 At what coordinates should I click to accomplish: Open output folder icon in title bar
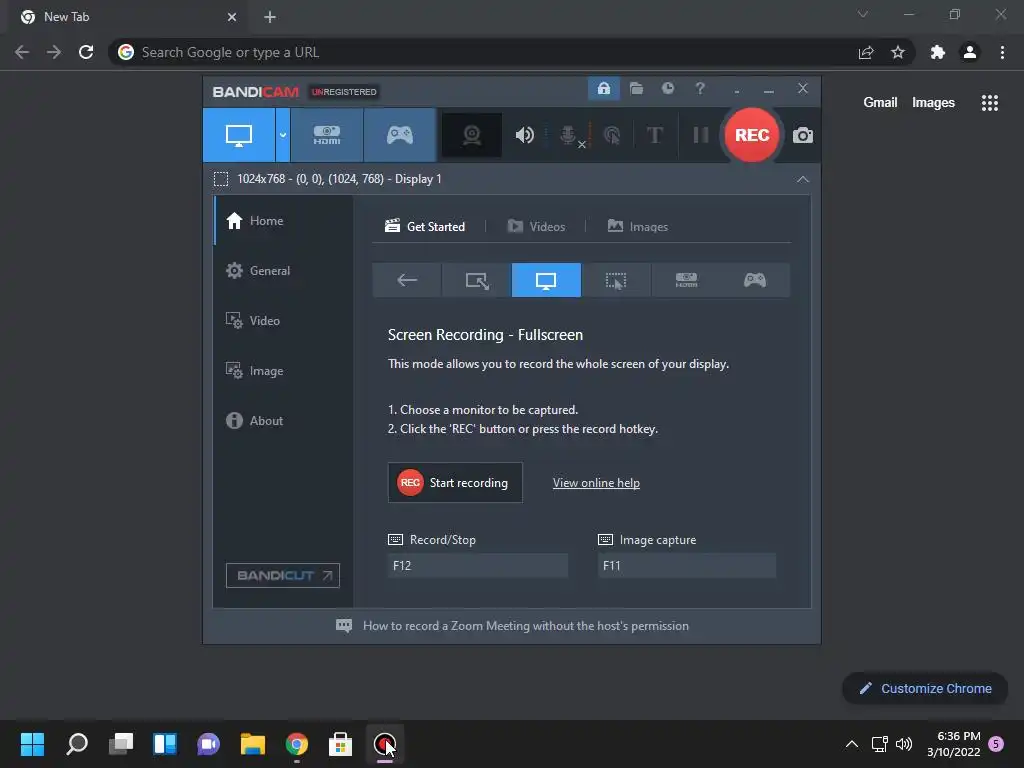coord(636,88)
